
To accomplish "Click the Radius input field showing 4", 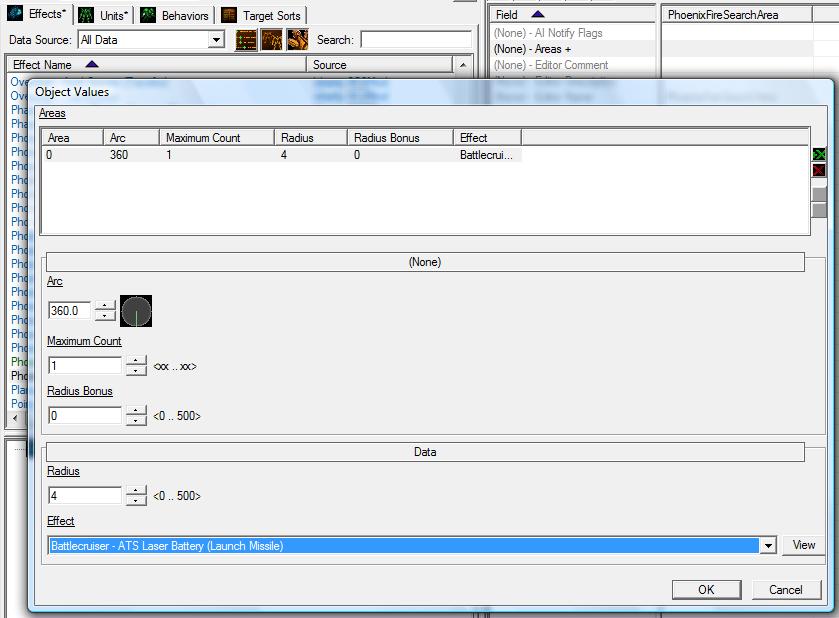I will [x=85, y=495].
